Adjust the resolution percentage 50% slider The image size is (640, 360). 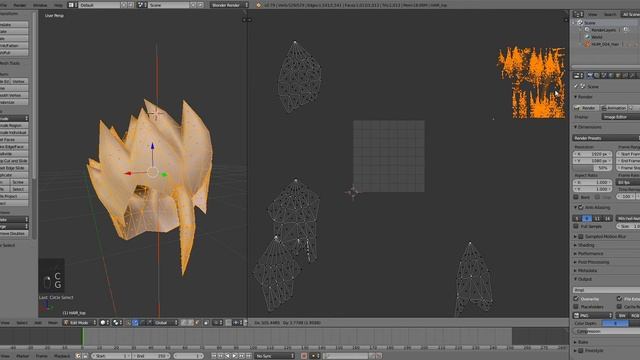click(593, 168)
